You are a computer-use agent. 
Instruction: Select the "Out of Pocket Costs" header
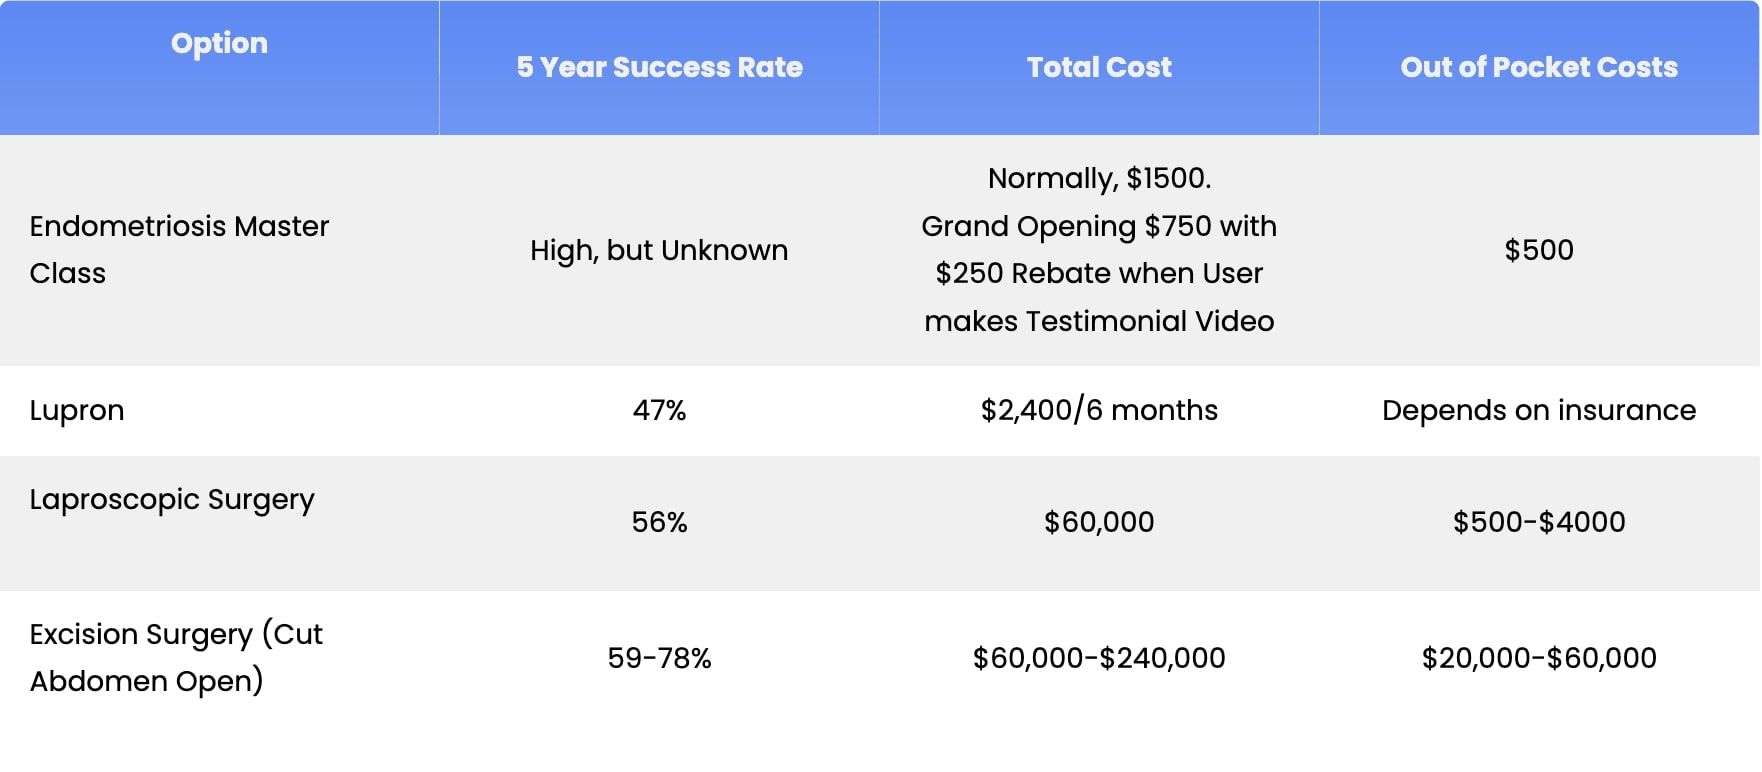(1539, 67)
